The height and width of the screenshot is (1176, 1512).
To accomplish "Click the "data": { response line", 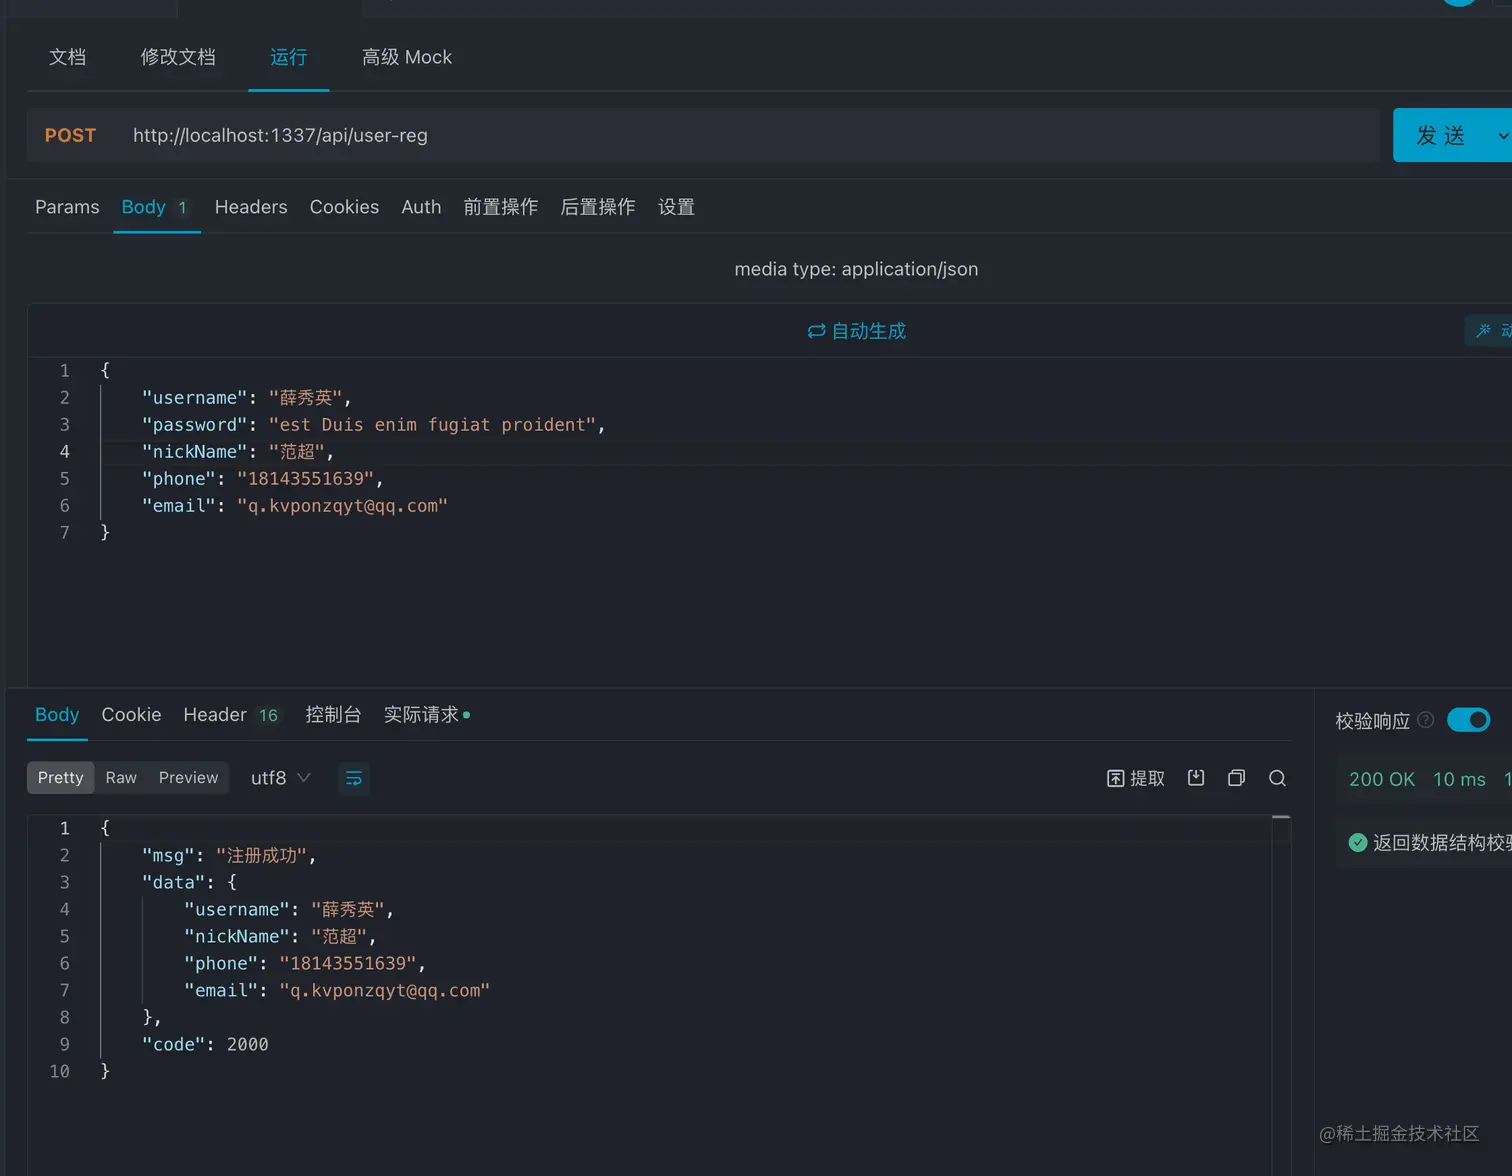I will click(x=189, y=883).
